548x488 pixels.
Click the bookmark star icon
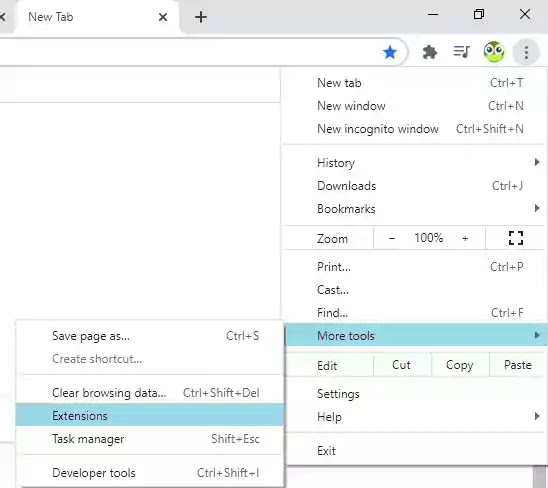pyautogui.click(x=389, y=52)
